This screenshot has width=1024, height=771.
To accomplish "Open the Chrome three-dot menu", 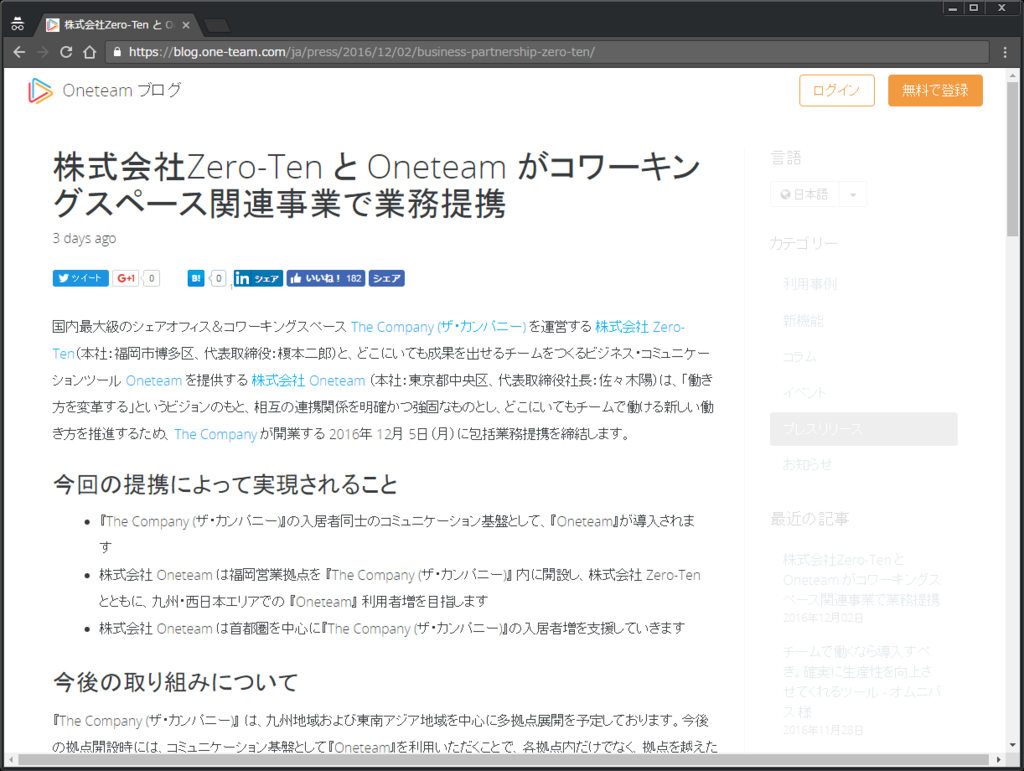I will click(1005, 52).
